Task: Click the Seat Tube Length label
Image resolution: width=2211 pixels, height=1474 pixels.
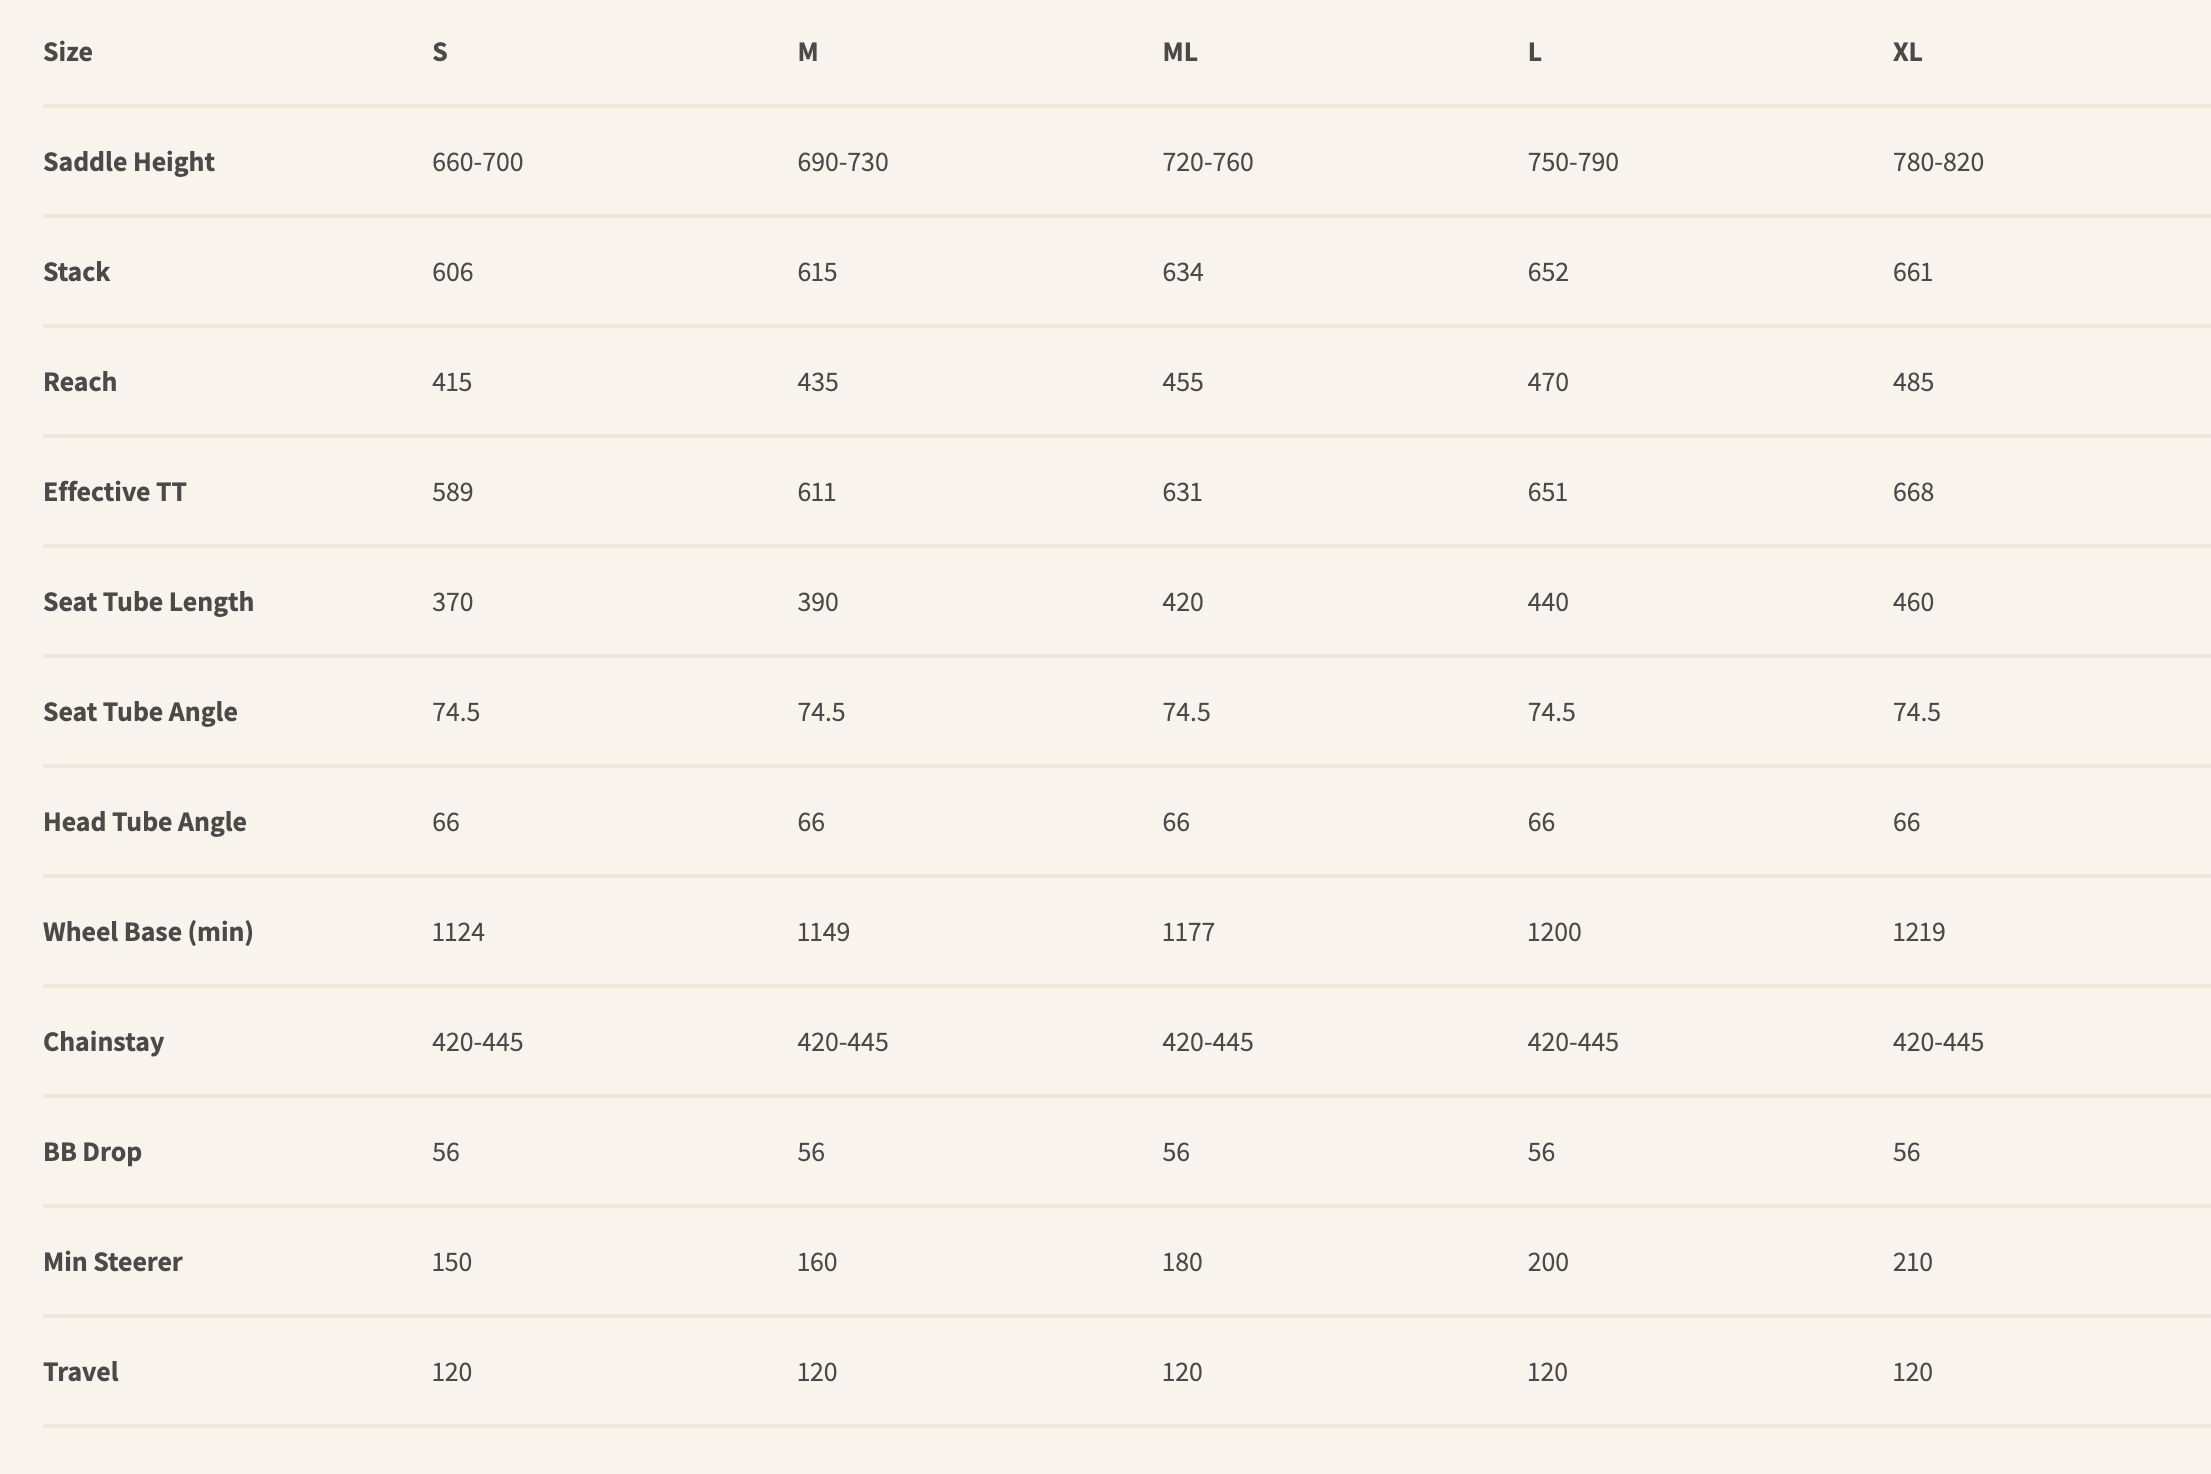Action: point(149,602)
